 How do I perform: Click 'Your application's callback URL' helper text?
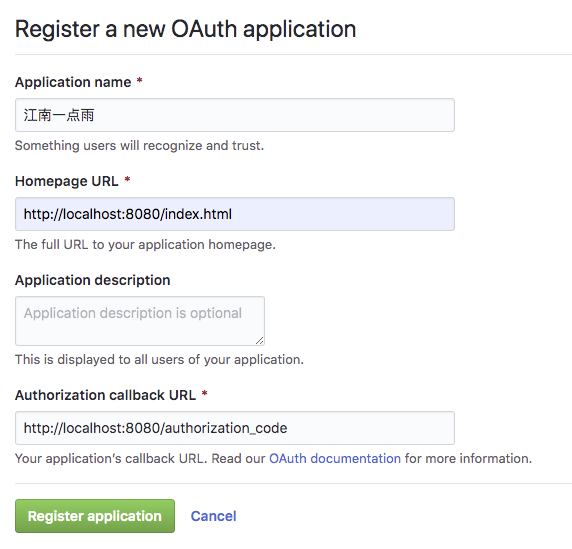click(x=111, y=459)
